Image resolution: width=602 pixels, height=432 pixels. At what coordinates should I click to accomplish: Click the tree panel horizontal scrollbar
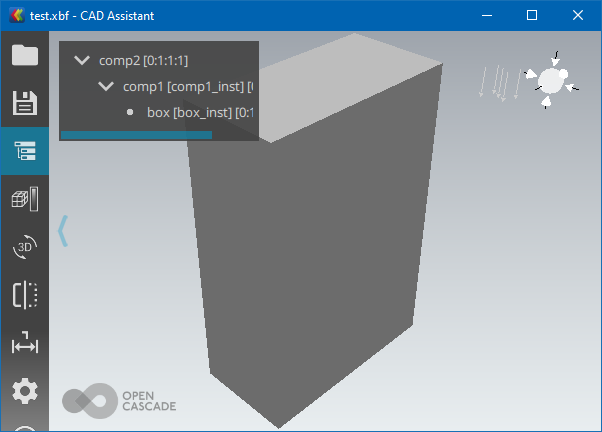coord(136,134)
